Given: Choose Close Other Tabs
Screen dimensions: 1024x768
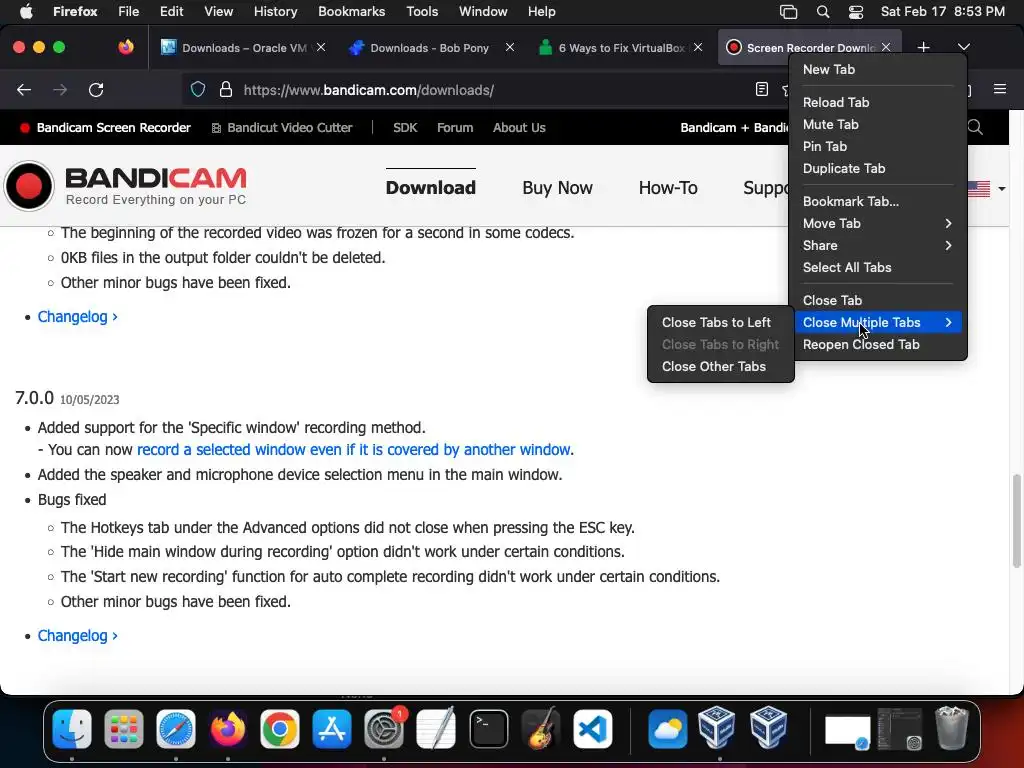Looking at the screenshot, I should pyautogui.click(x=720, y=366).
